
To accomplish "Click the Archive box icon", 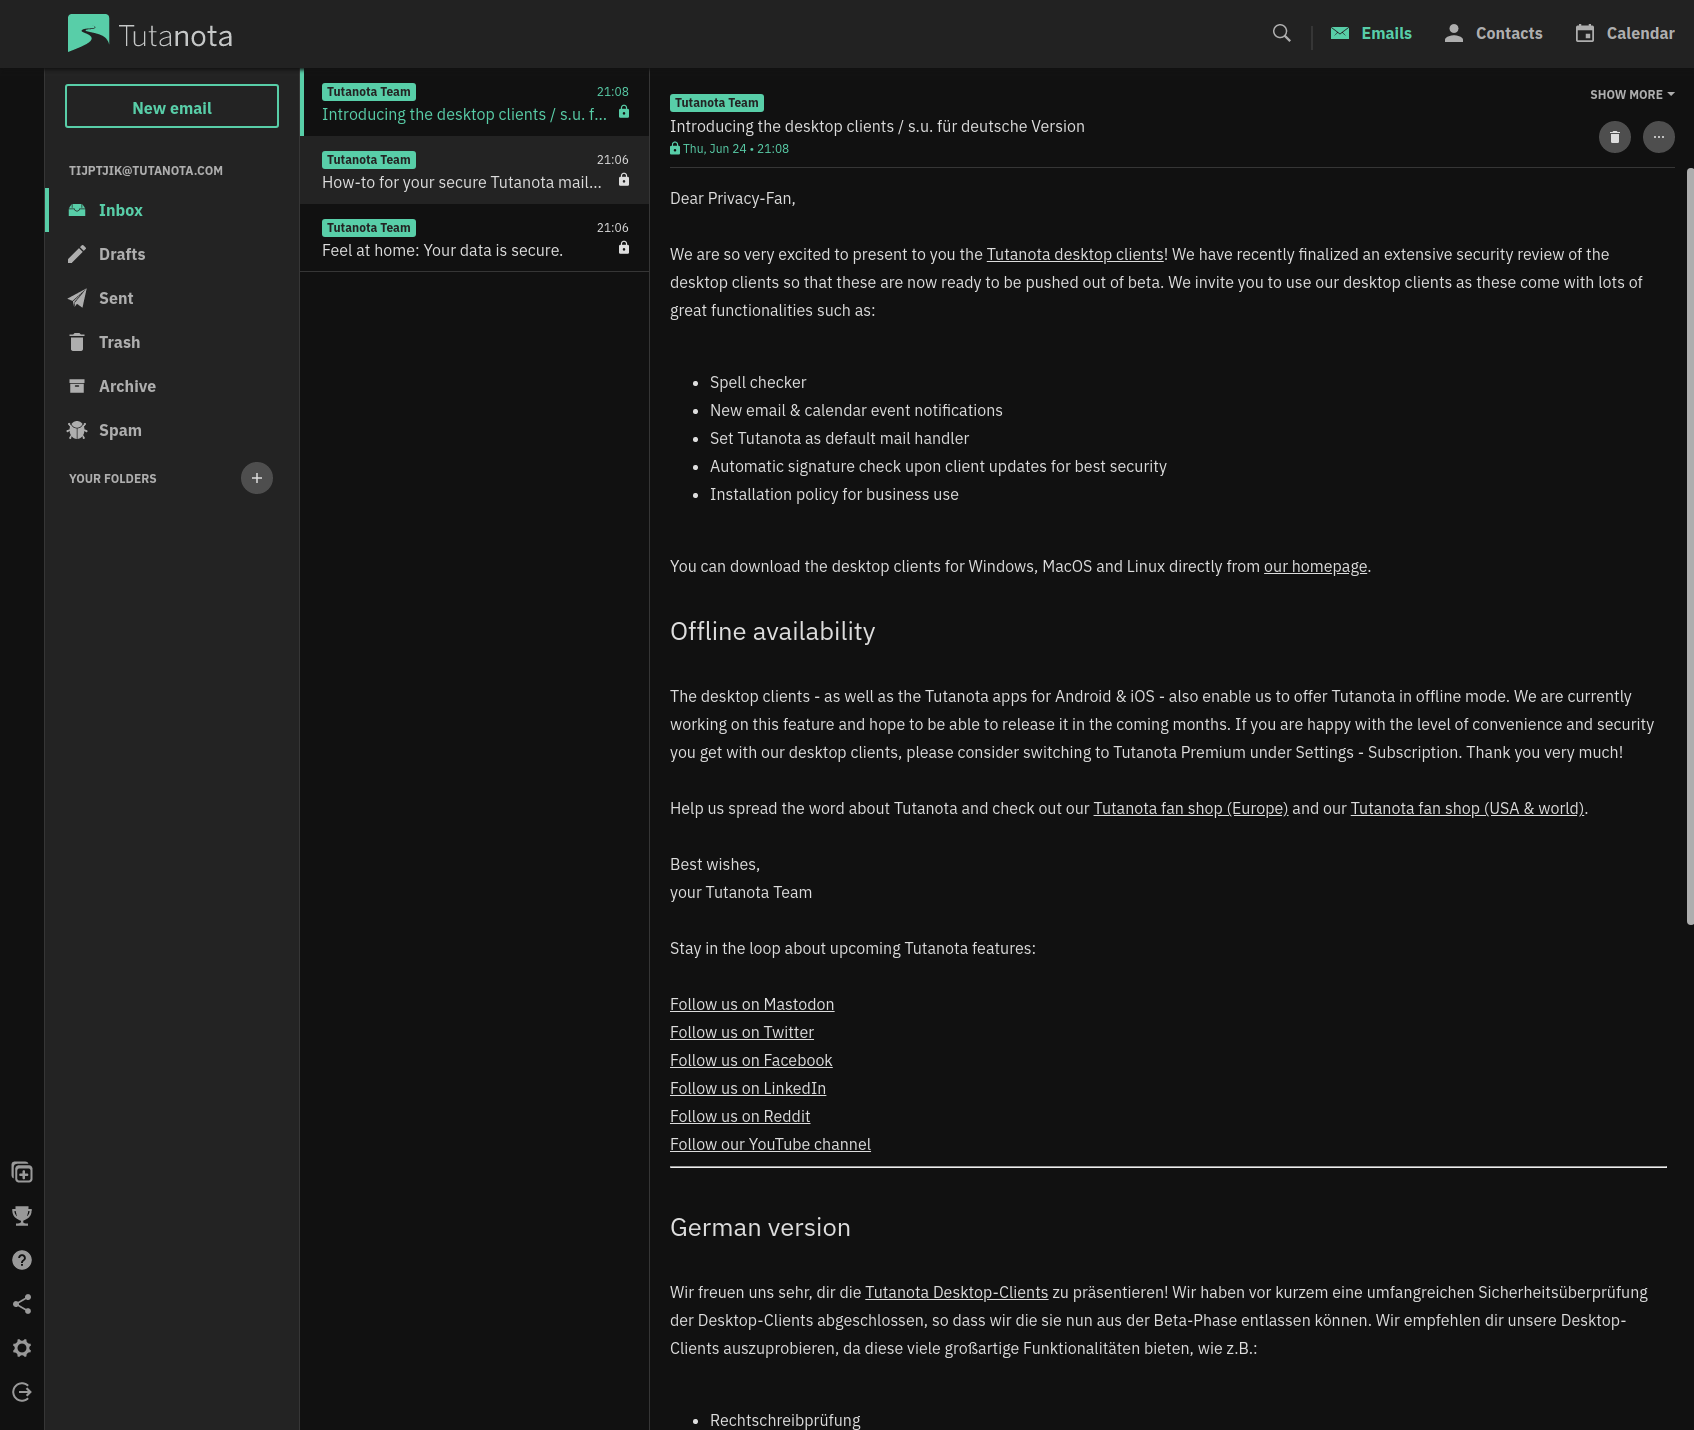I will (x=77, y=386).
